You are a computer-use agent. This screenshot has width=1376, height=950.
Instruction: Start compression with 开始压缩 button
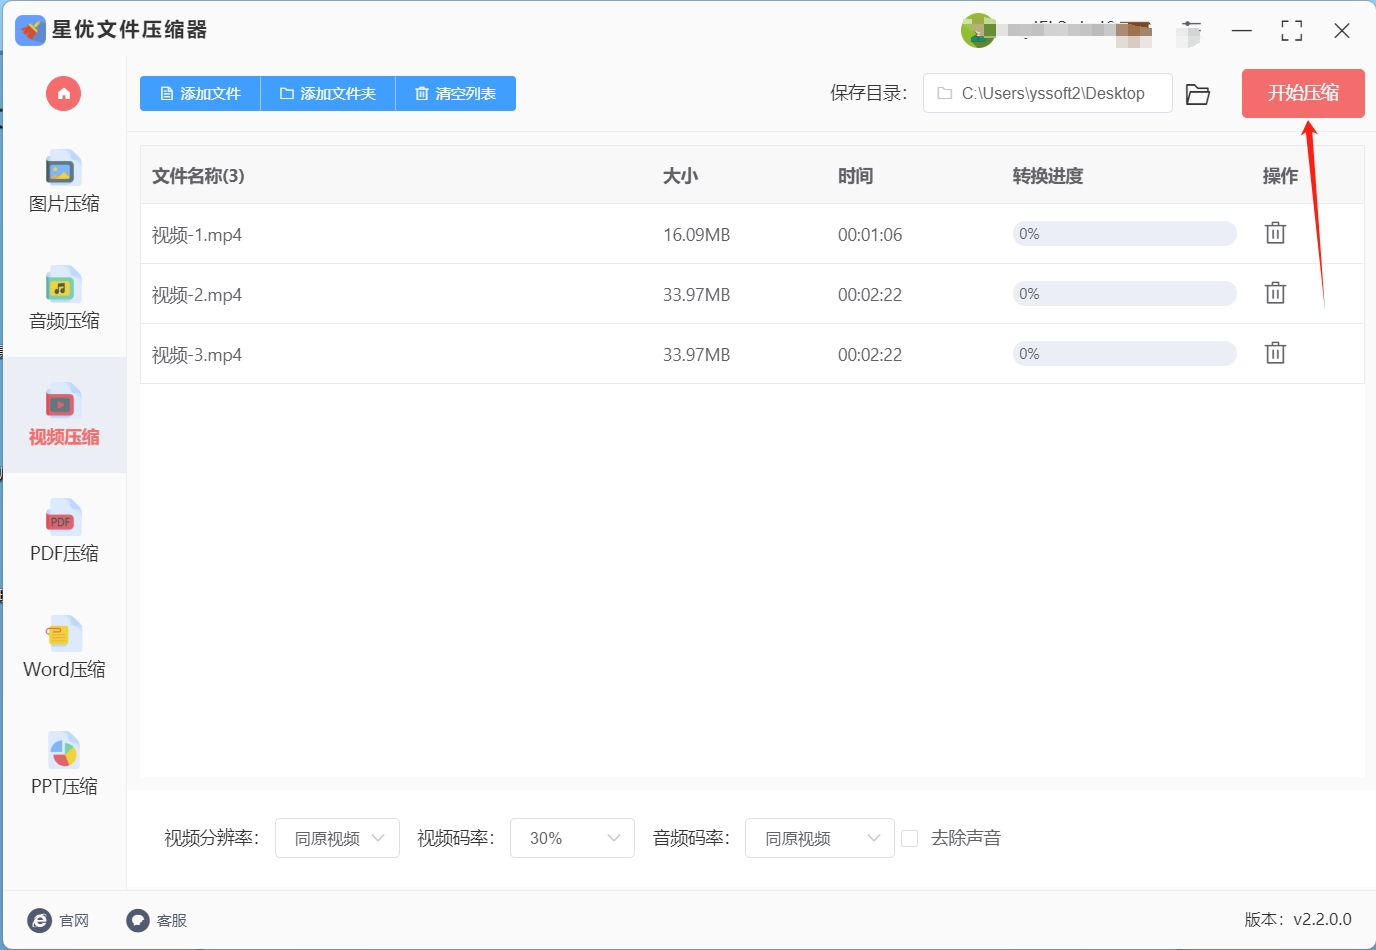coord(1303,94)
